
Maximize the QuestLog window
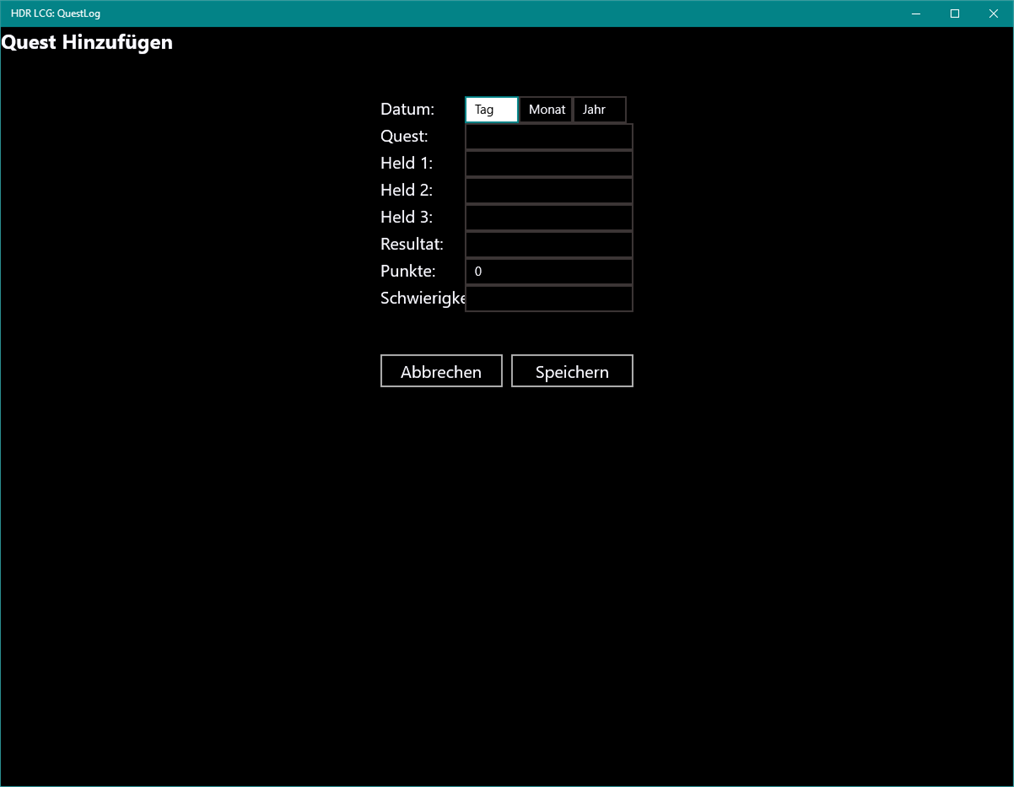pyautogui.click(x=954, y=13)
